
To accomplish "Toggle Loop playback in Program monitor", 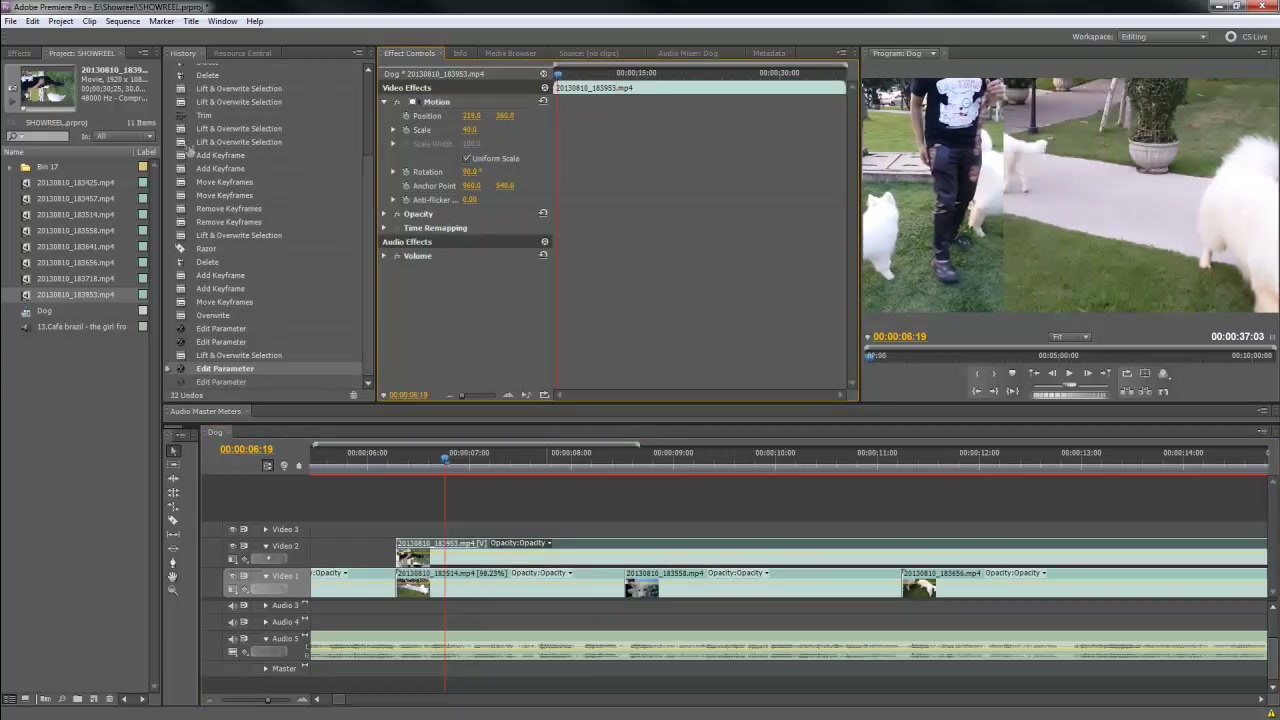I will click(x=1127, y=373).
